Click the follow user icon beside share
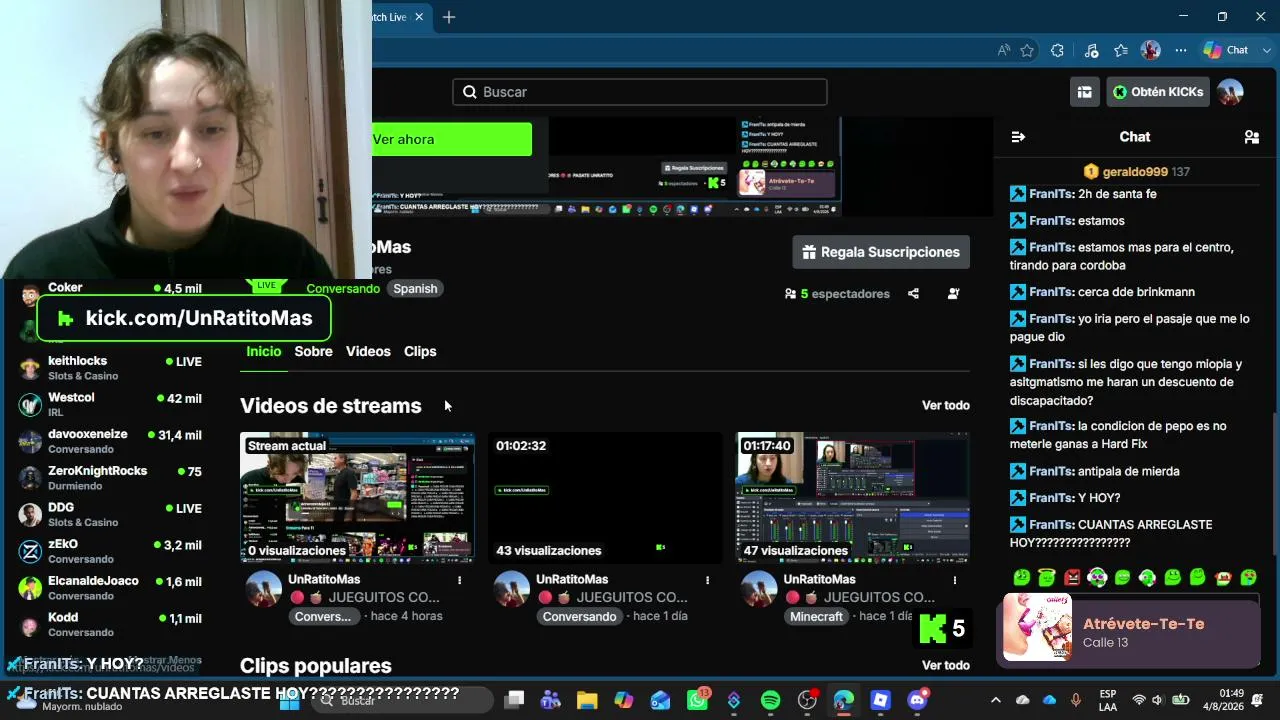Image resolution: width=1280 pixels, height=720 pixels. point(953,294)
